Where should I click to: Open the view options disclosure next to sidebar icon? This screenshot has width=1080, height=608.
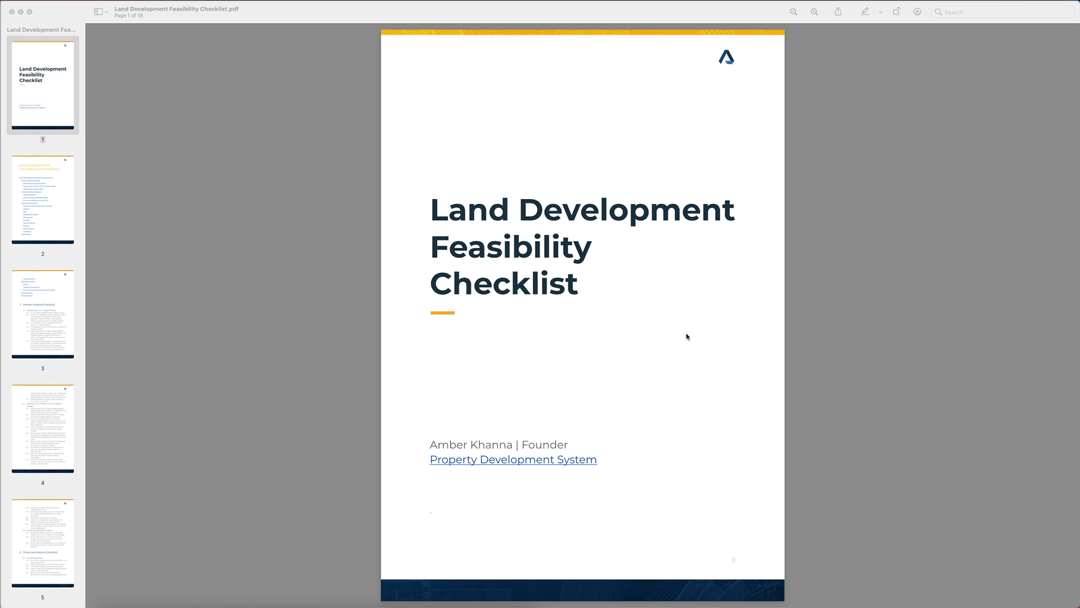pyautogui.click(x=107, y=12)
